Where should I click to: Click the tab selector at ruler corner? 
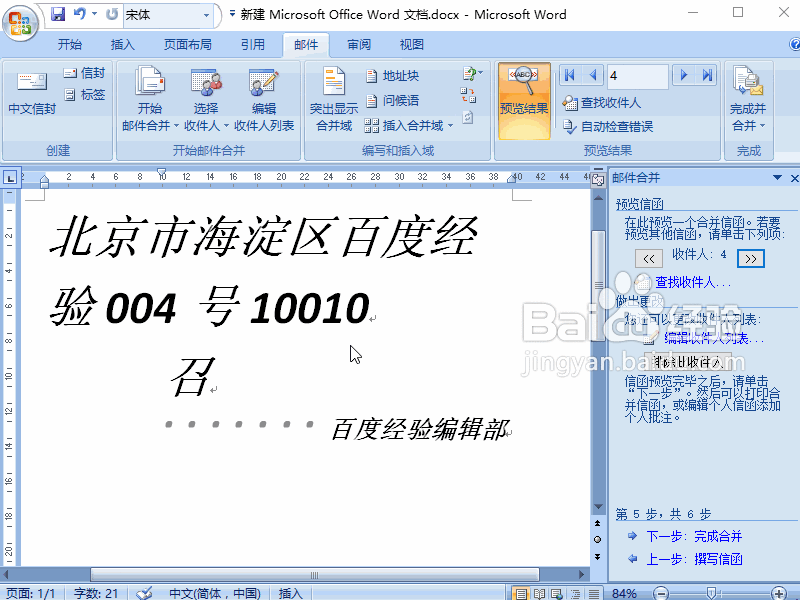pos(10,178)
